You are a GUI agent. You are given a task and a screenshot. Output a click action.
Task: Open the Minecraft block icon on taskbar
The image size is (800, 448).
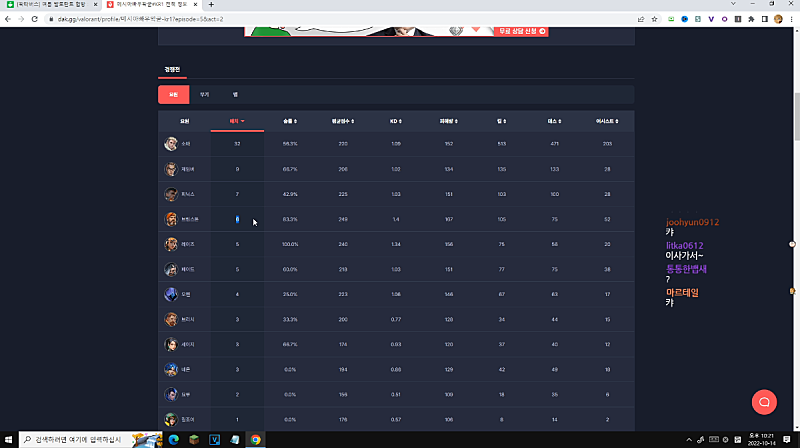click(x=194, y=439)
